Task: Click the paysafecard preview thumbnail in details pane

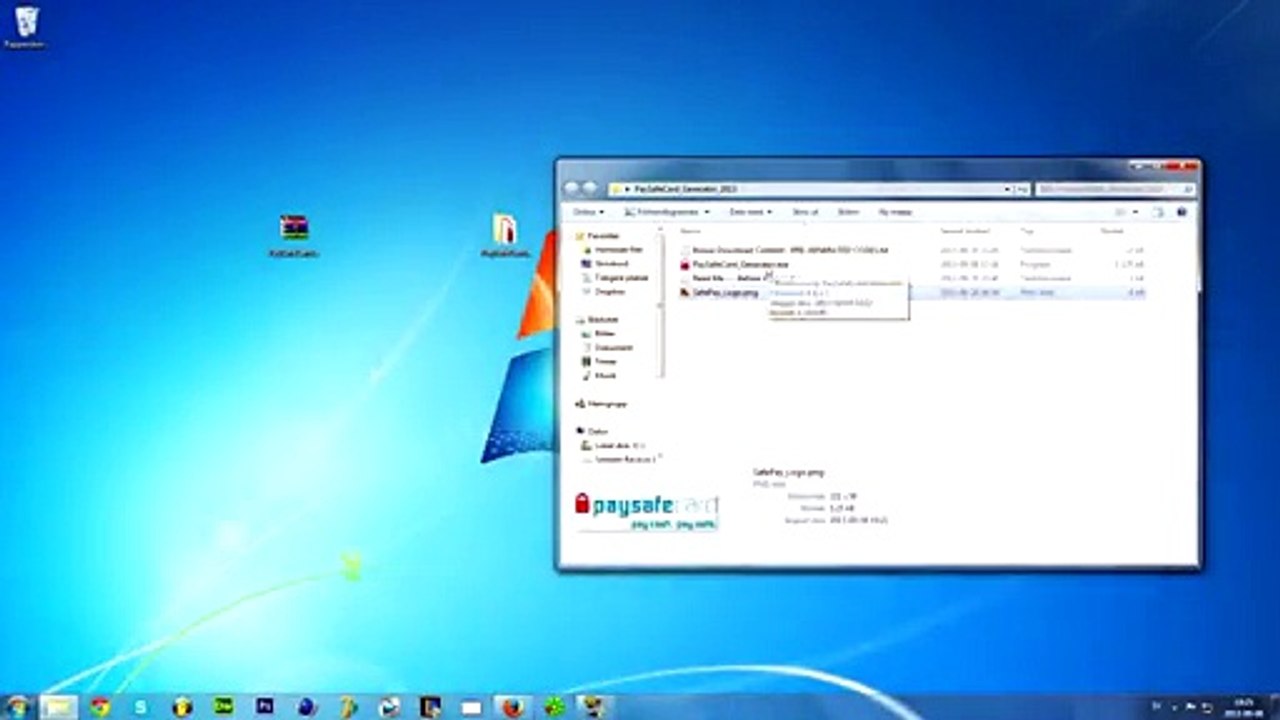Action: 647,510
